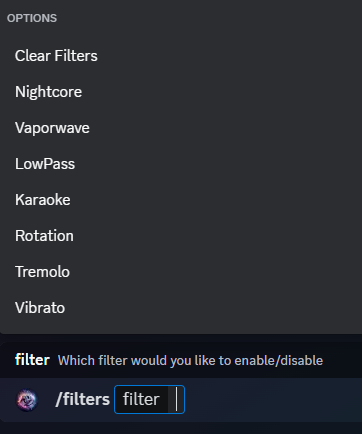Click the music bot avatar icon
The width and height of the screenshot is (362, 434).
tap(27, 400)
